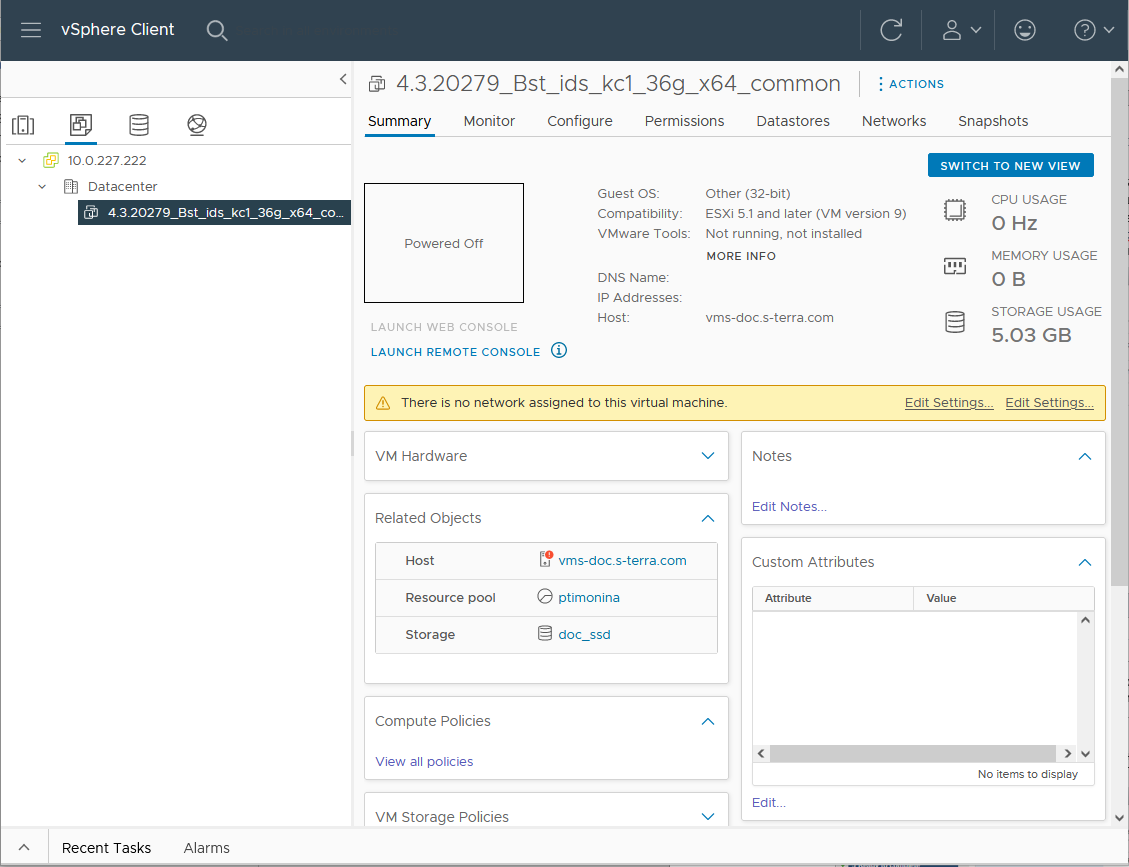
Task: Click the search magnifier icon
Action: pyautogui.click(x=217, y=30)
